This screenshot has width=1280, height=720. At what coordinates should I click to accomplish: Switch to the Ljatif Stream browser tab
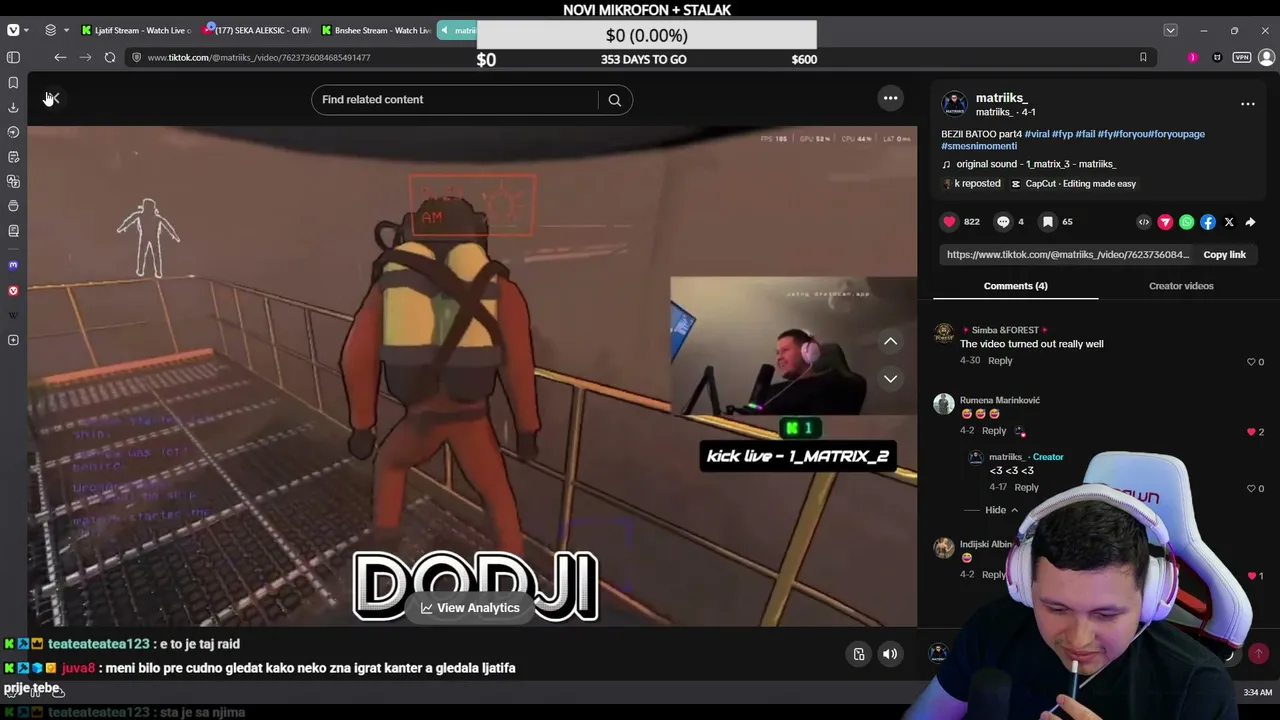pos(135,31)
